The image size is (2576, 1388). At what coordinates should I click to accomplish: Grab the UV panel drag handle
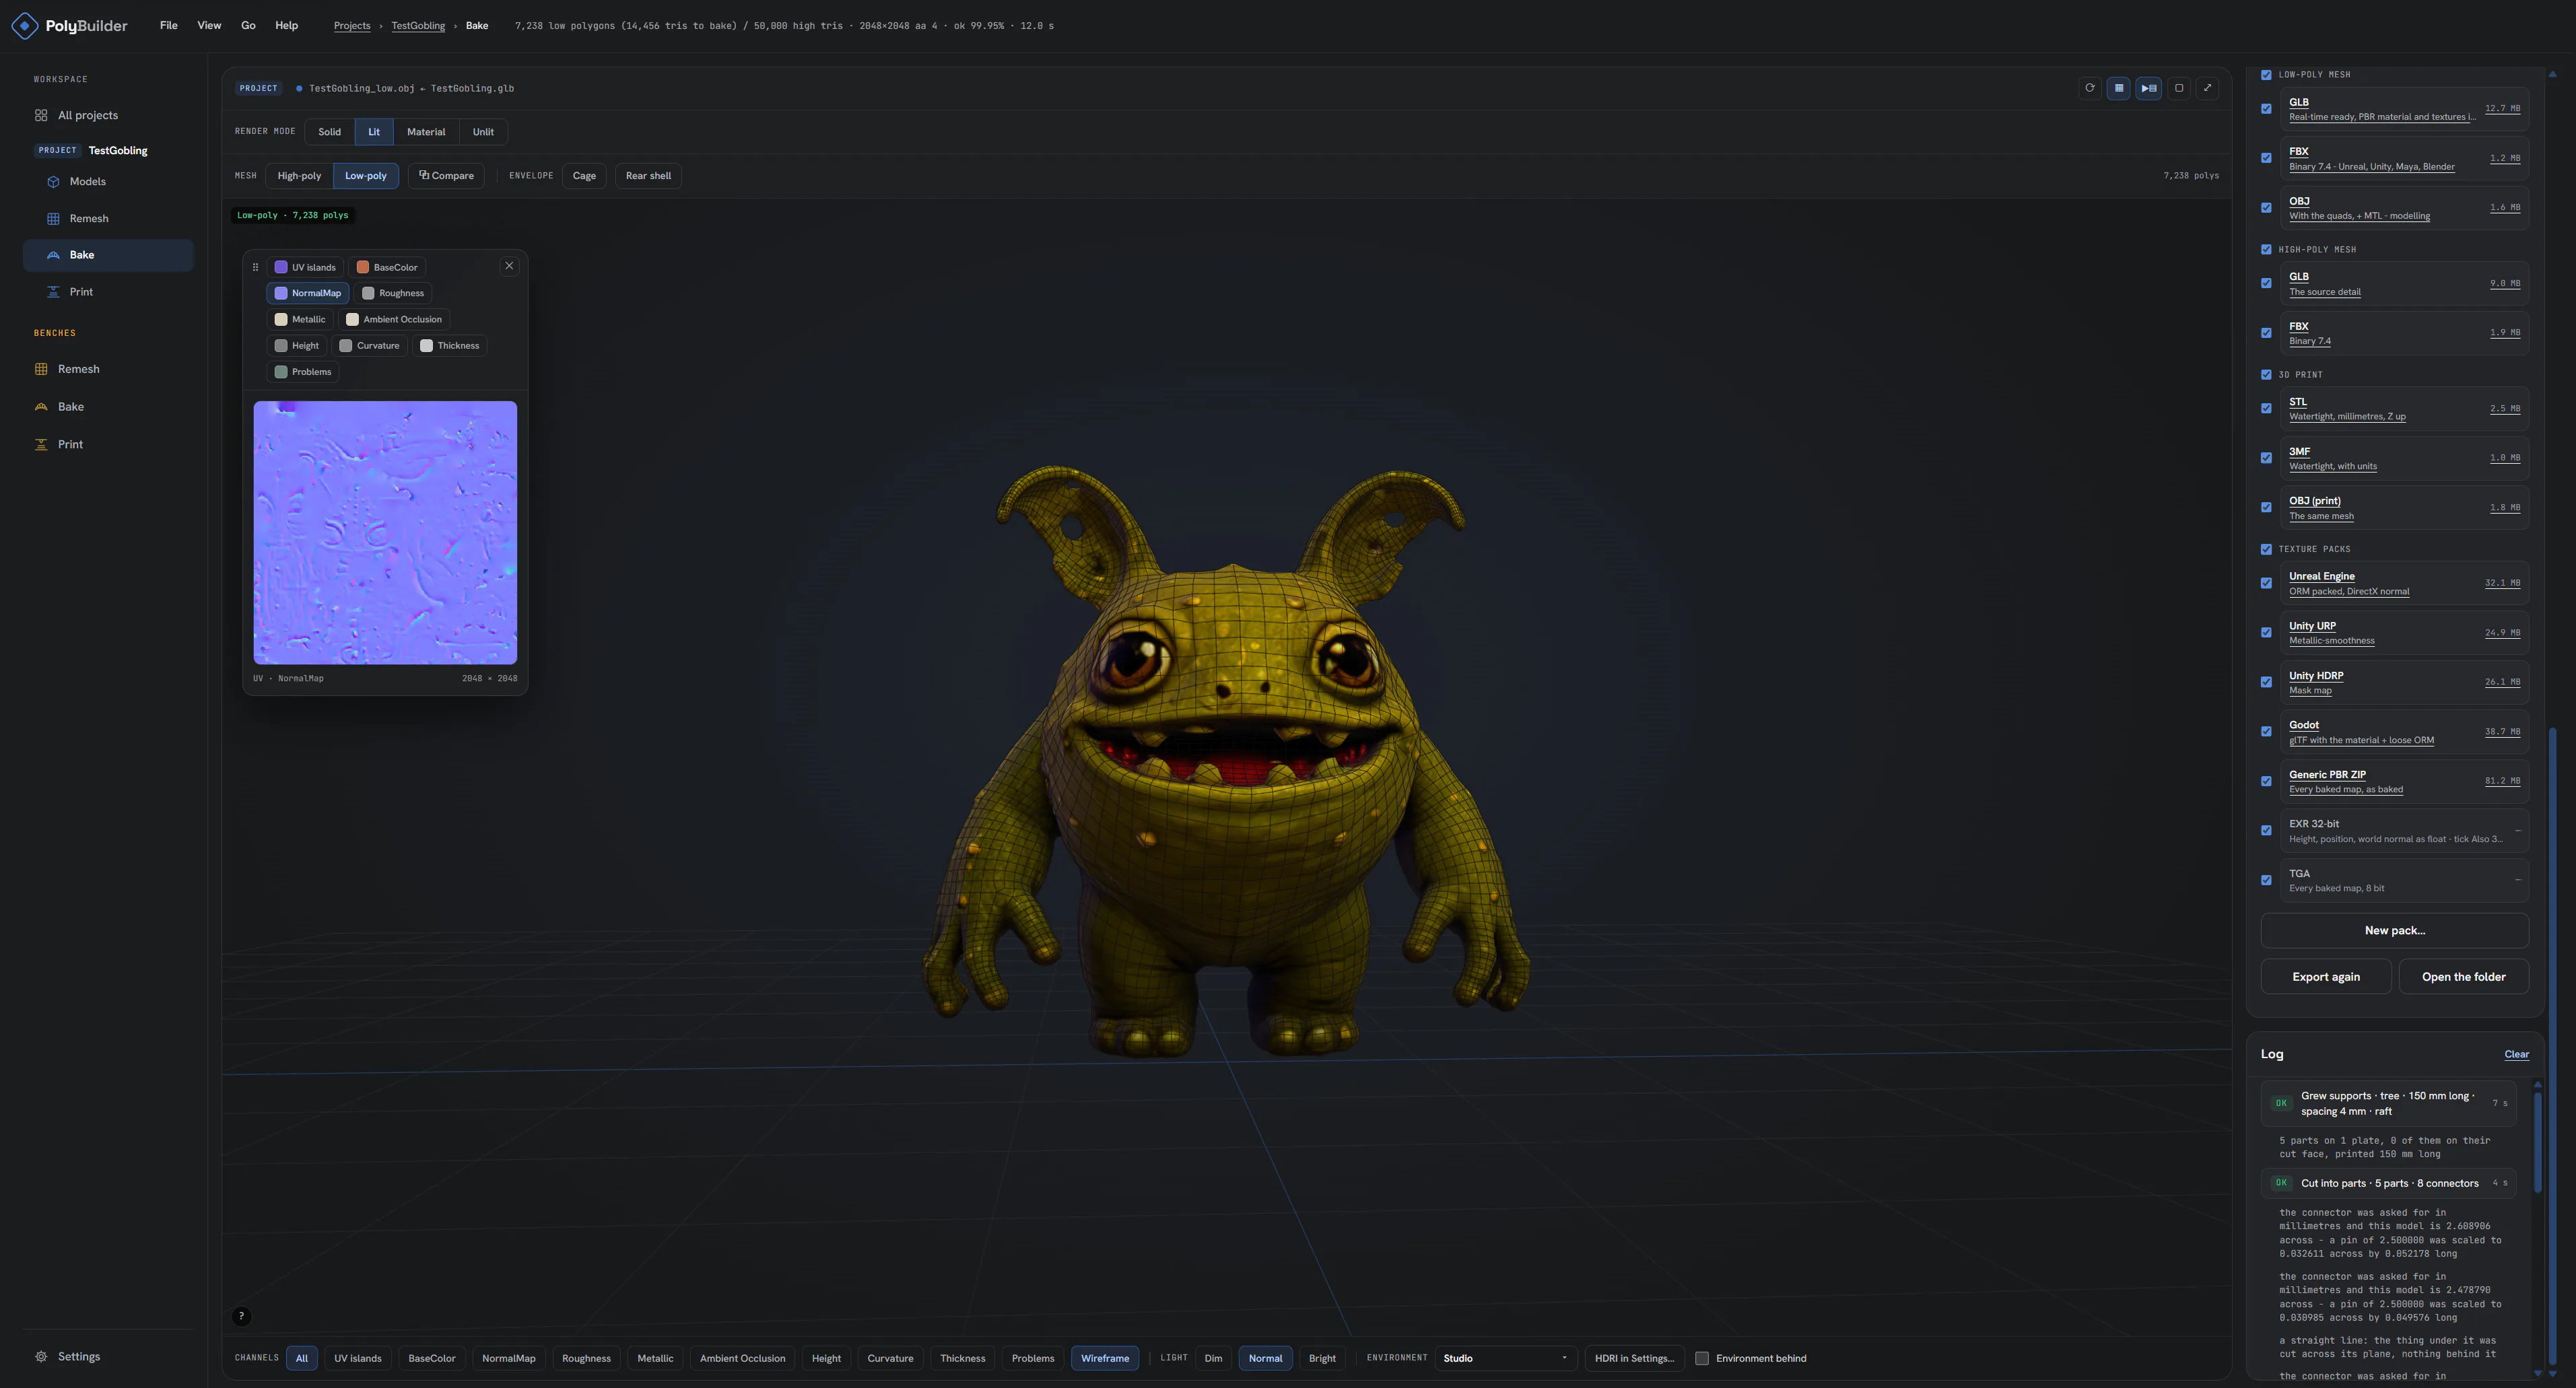(x=255, y=267)
